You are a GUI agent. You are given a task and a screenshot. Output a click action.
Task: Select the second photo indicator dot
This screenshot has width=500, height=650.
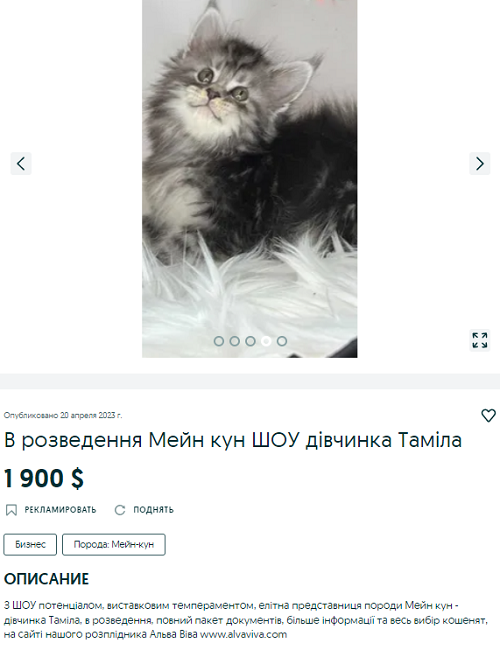point(234,341)
